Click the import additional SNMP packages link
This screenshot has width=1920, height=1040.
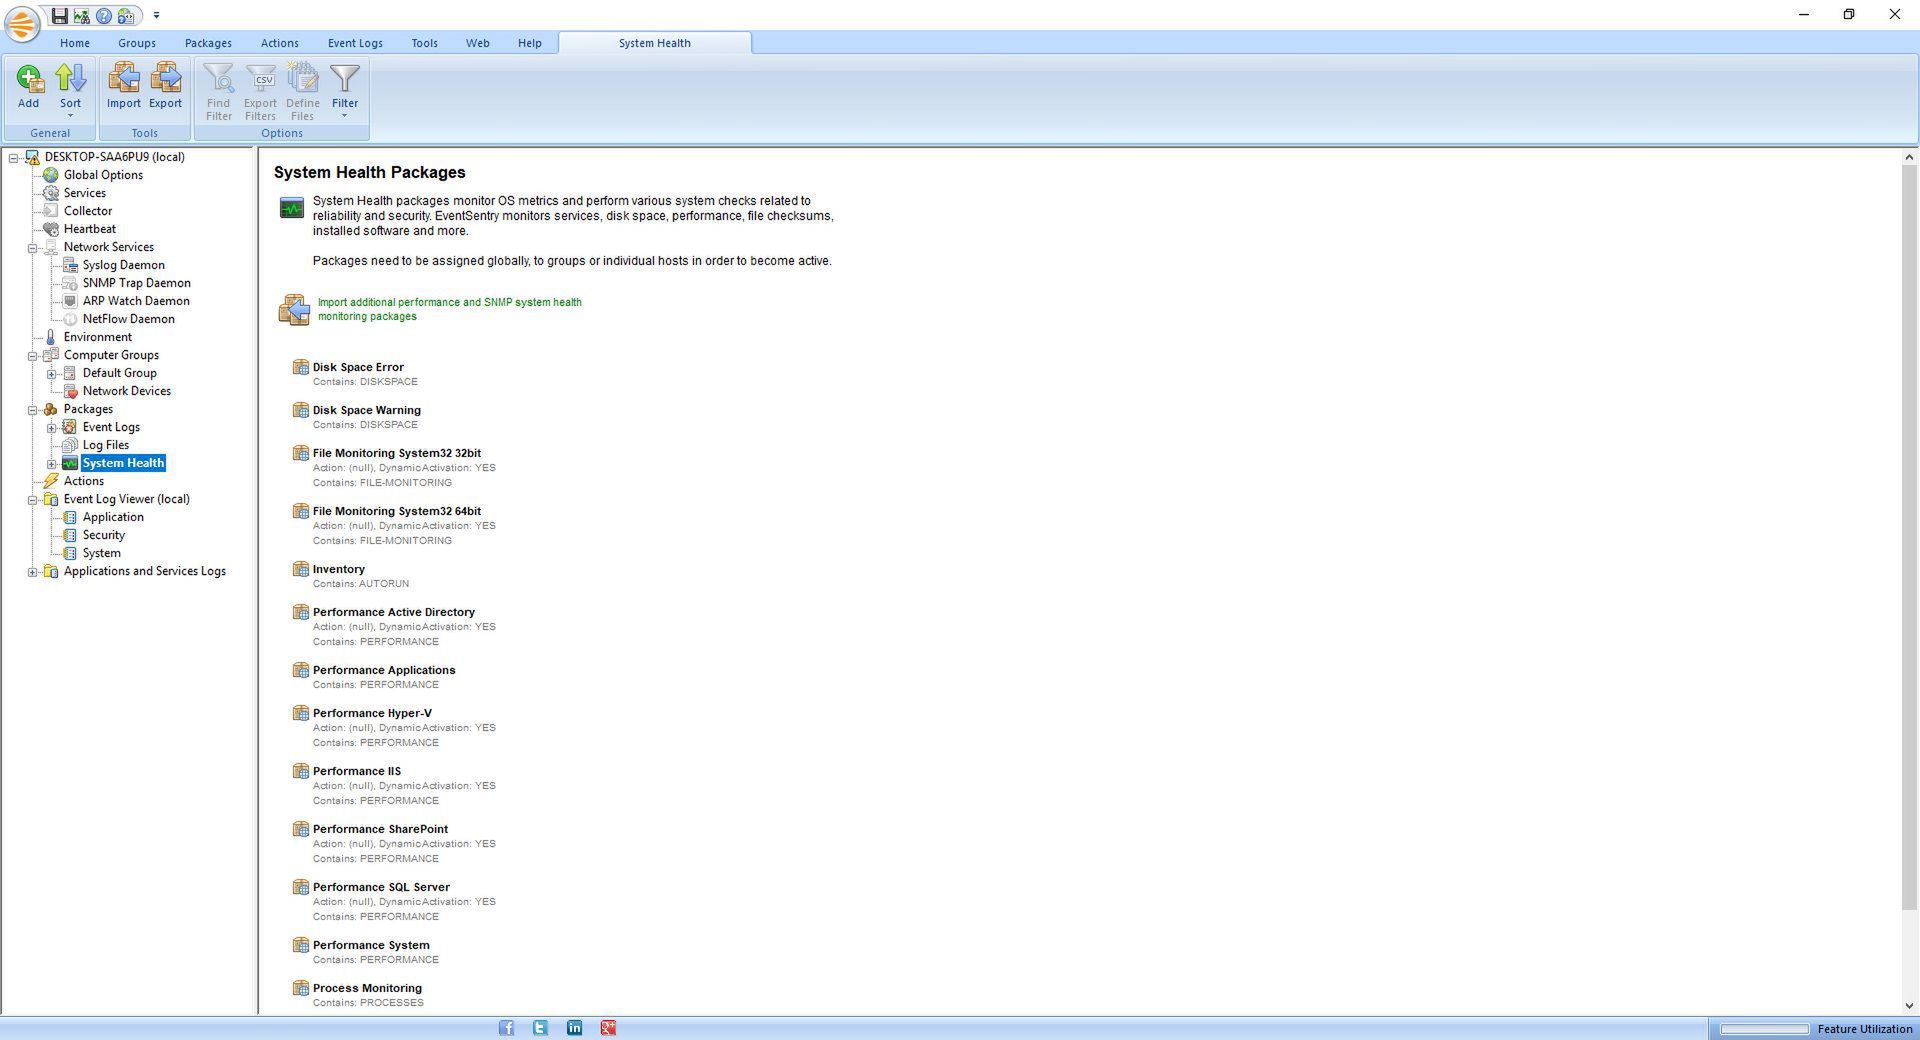coord(449,309)
